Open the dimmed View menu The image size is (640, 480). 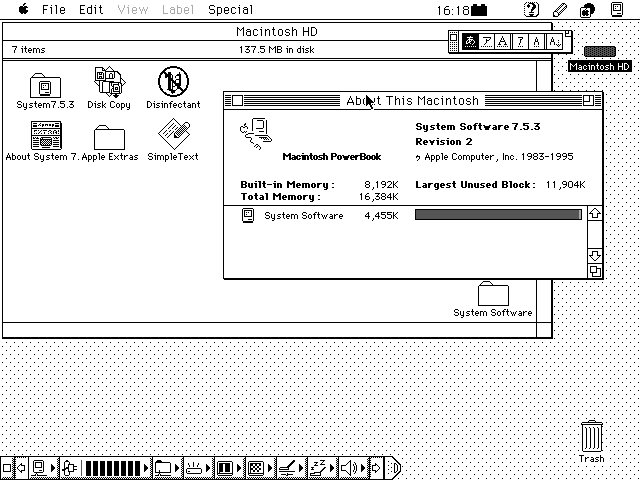(x=133, y=9)
